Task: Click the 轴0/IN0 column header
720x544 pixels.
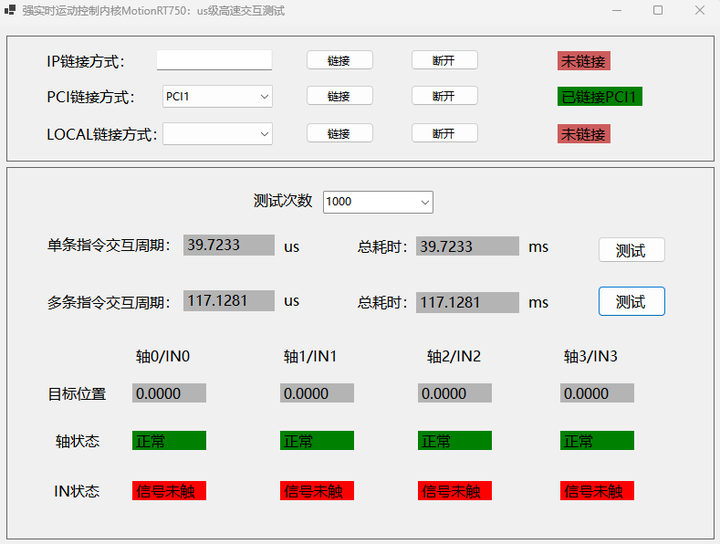Action: (x=163, y=356)
